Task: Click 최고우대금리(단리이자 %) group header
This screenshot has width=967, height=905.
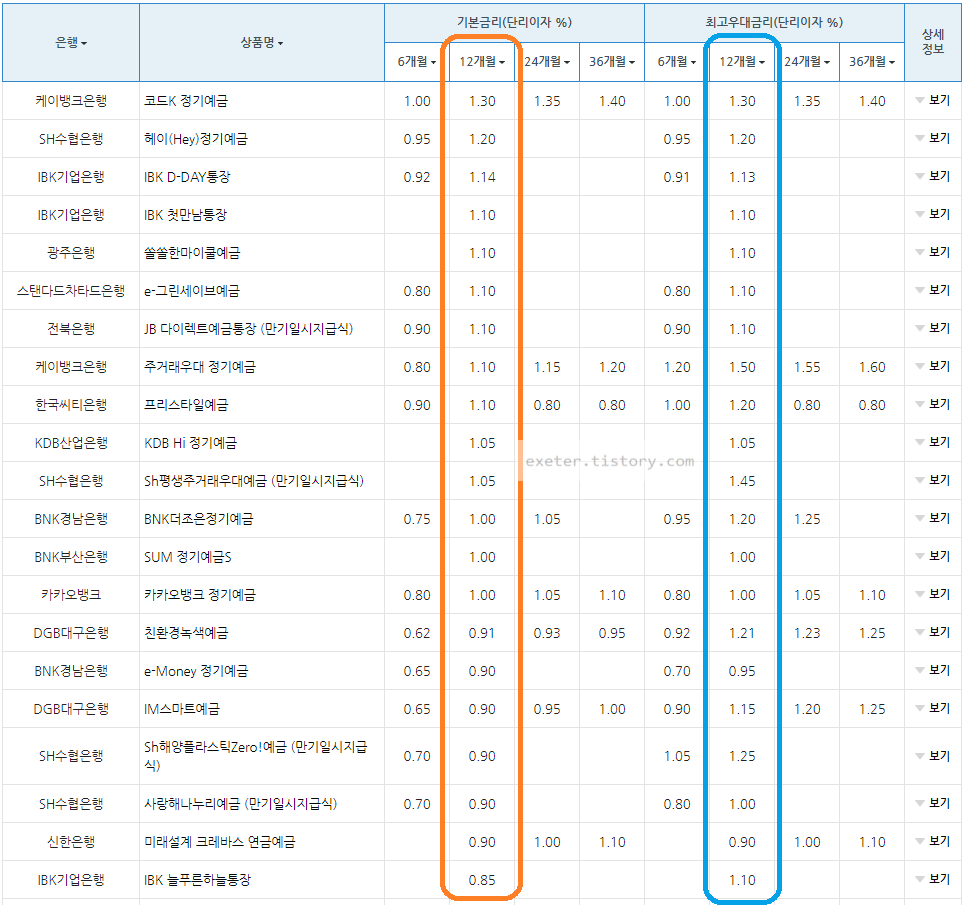Action: pos(774,22)
